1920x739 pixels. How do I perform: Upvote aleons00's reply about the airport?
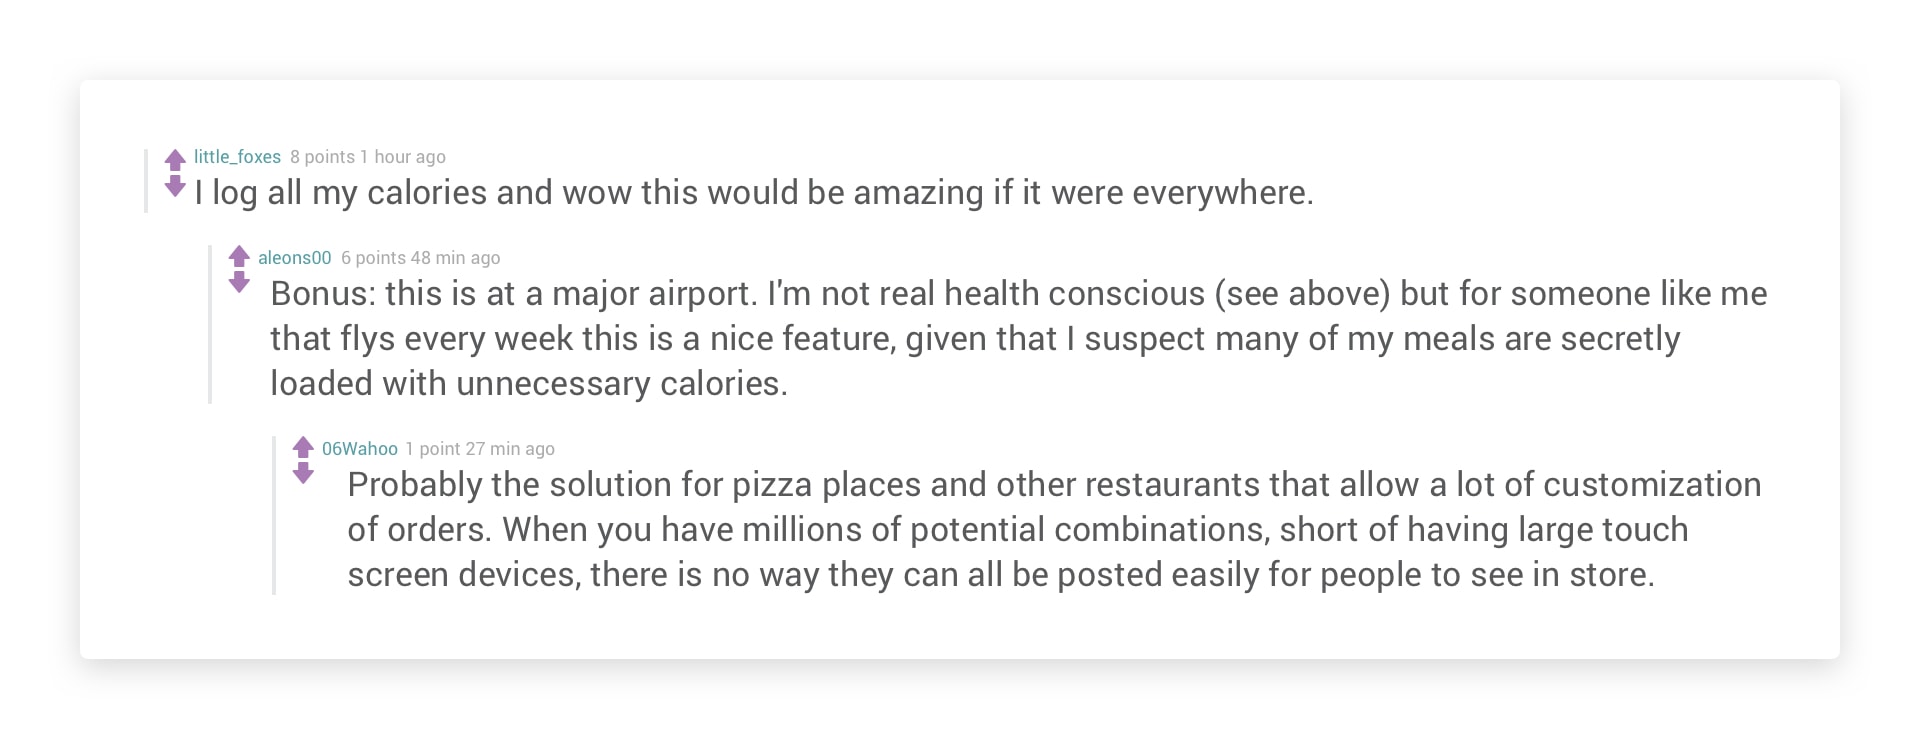coord(240,255)
